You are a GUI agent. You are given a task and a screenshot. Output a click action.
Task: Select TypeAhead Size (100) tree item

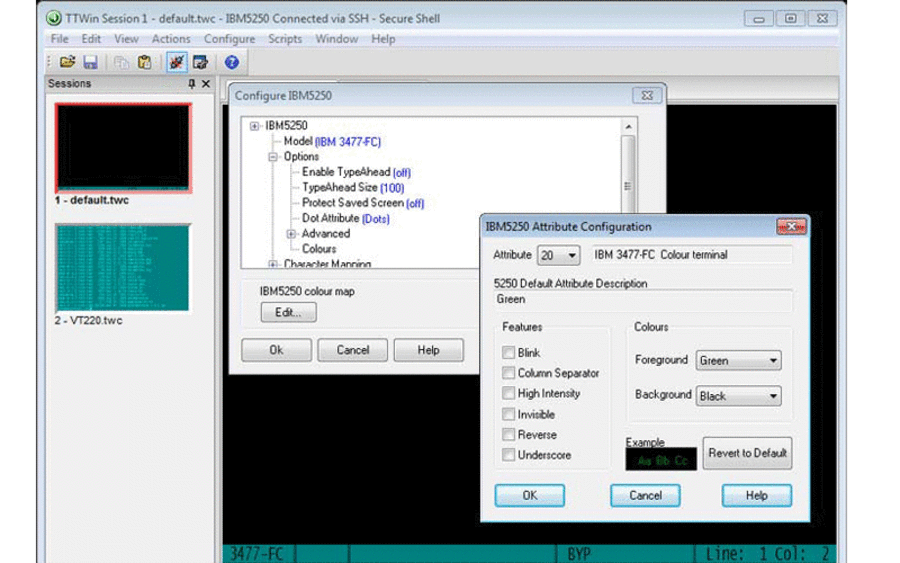pos(353,188)
